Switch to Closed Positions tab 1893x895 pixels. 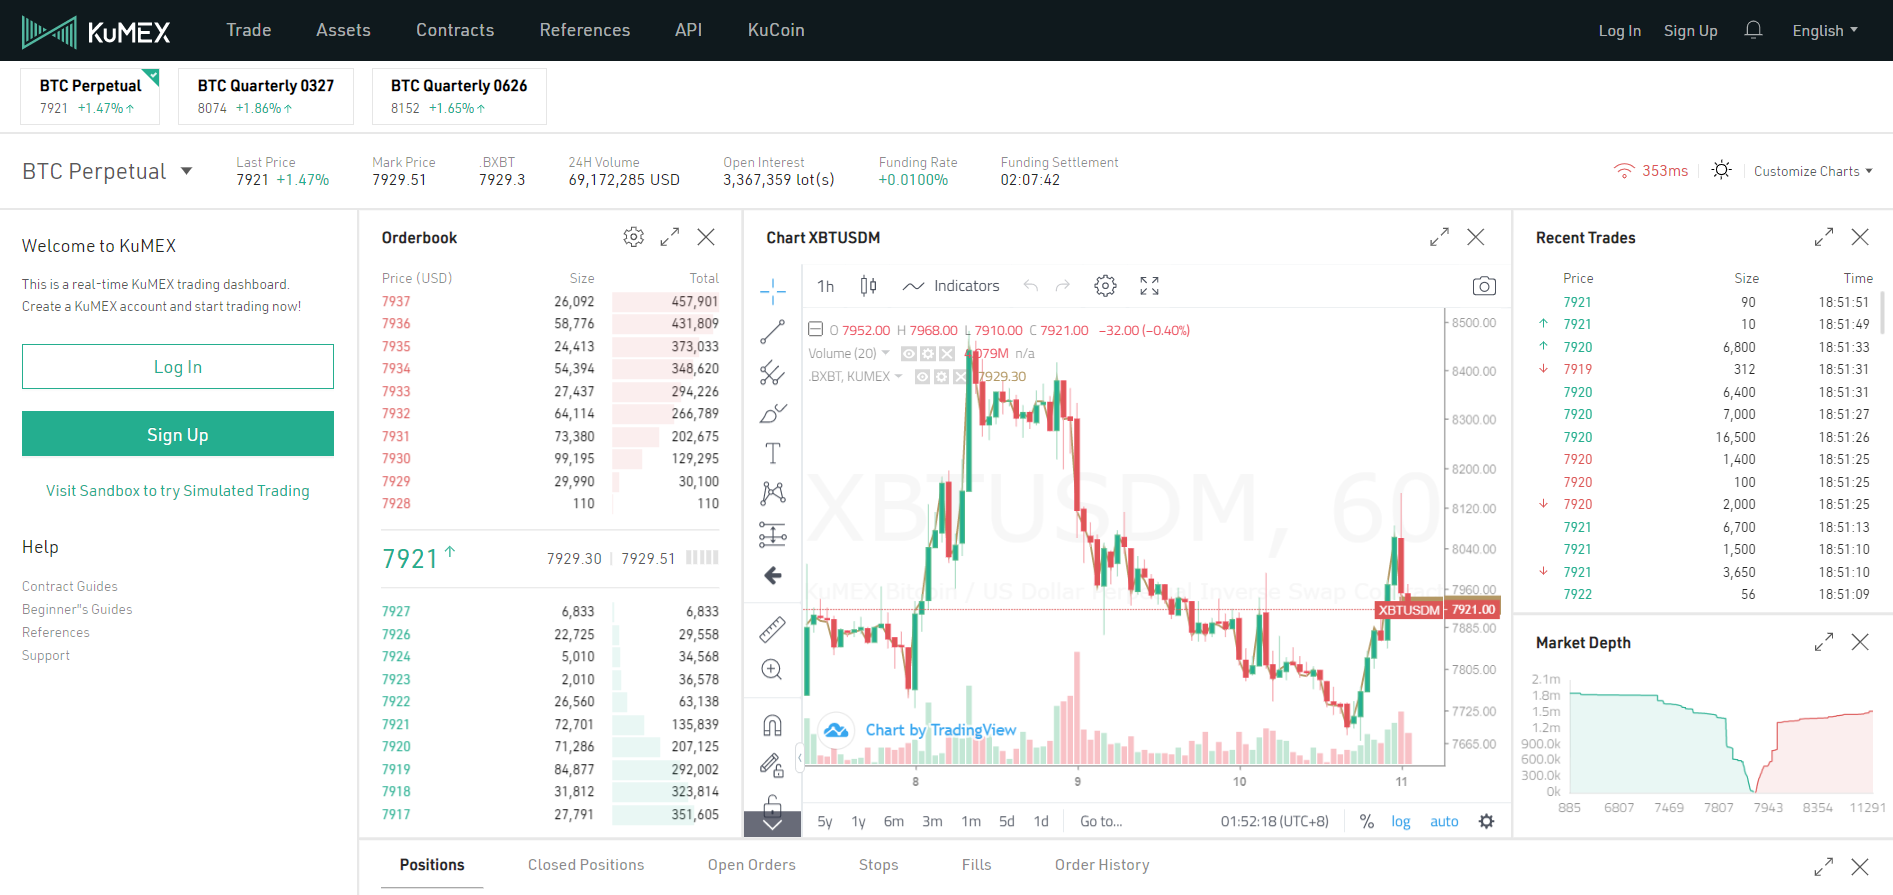click(x=586, y=865)
